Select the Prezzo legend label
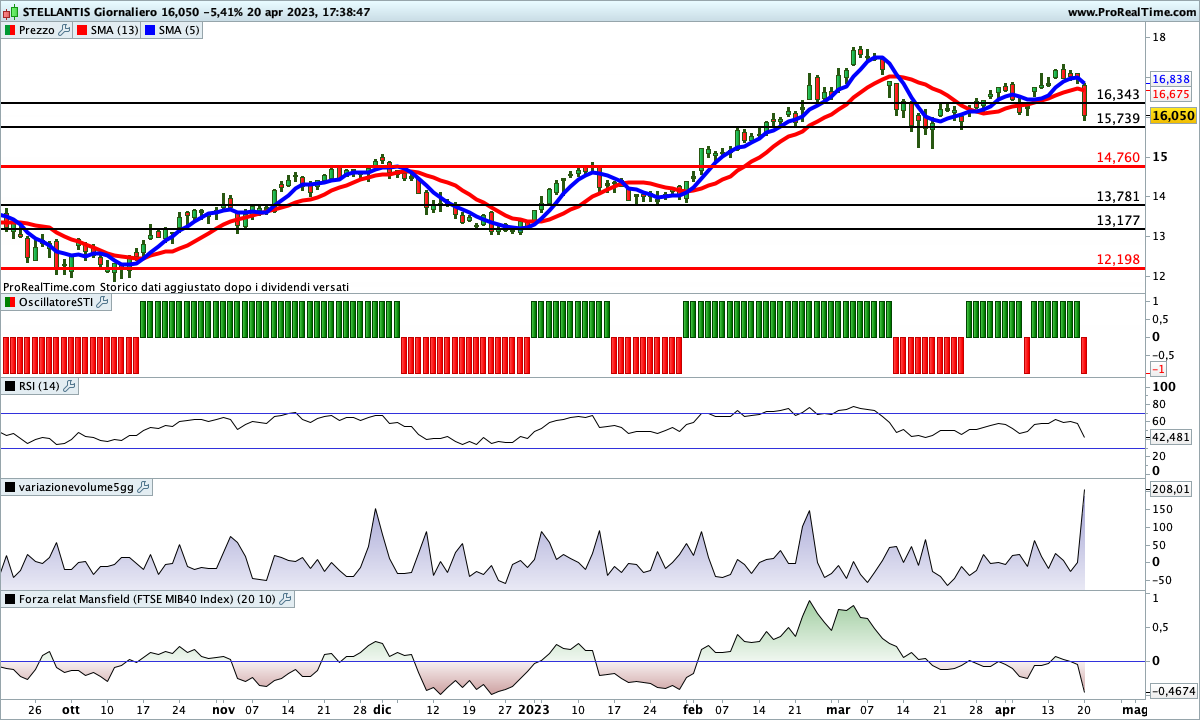The image size is (1200, 720). [37, 30]
